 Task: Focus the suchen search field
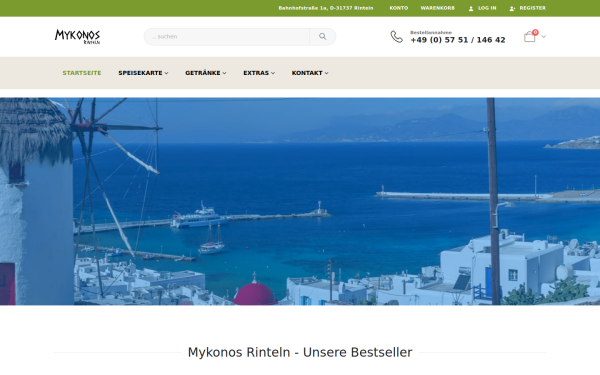pos(227,37)
